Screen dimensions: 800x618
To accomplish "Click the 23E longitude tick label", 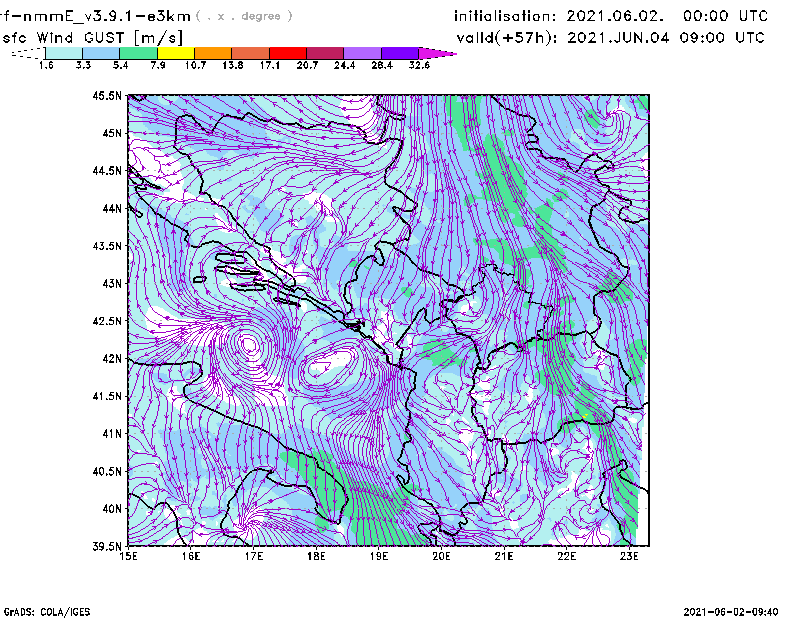I will click(629, 556).
